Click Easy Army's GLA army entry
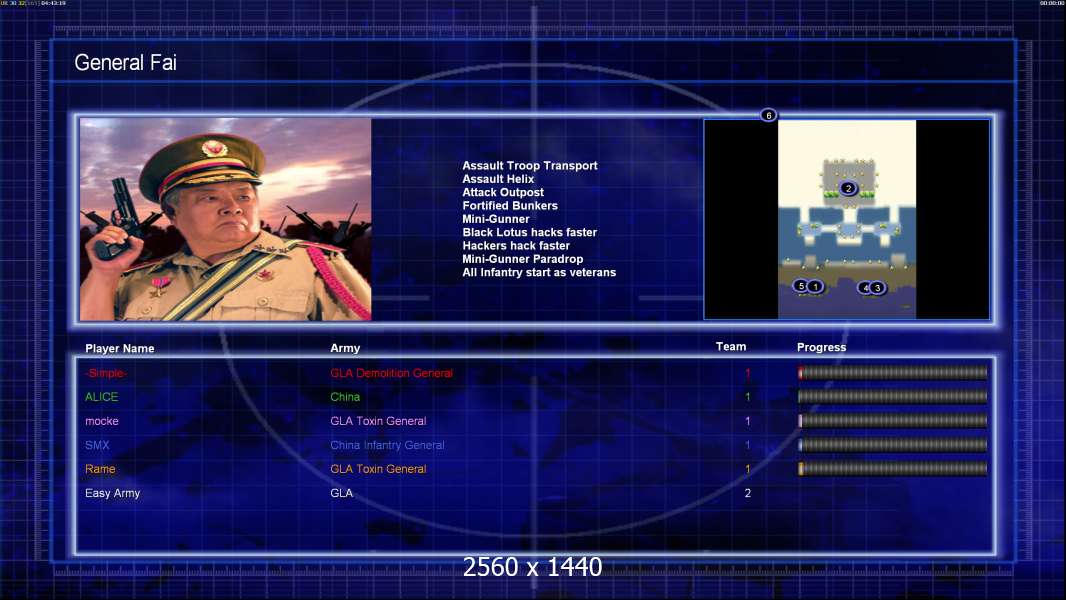Screen dimensions: 1066x600 click(341, 493)
